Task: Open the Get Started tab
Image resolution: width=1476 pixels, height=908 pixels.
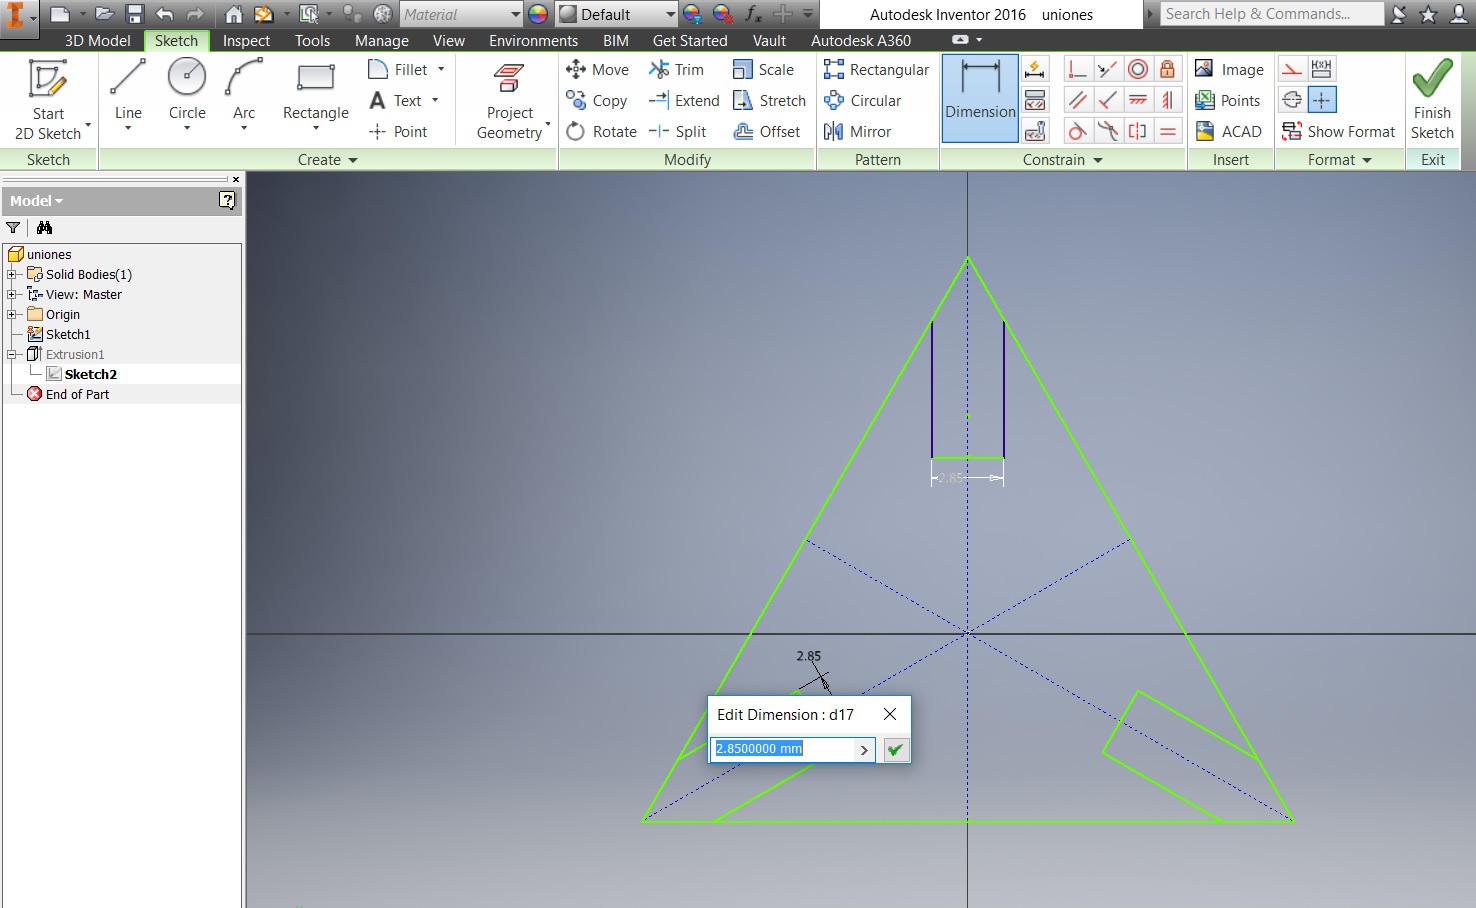Action: click(x=690, y=40)
